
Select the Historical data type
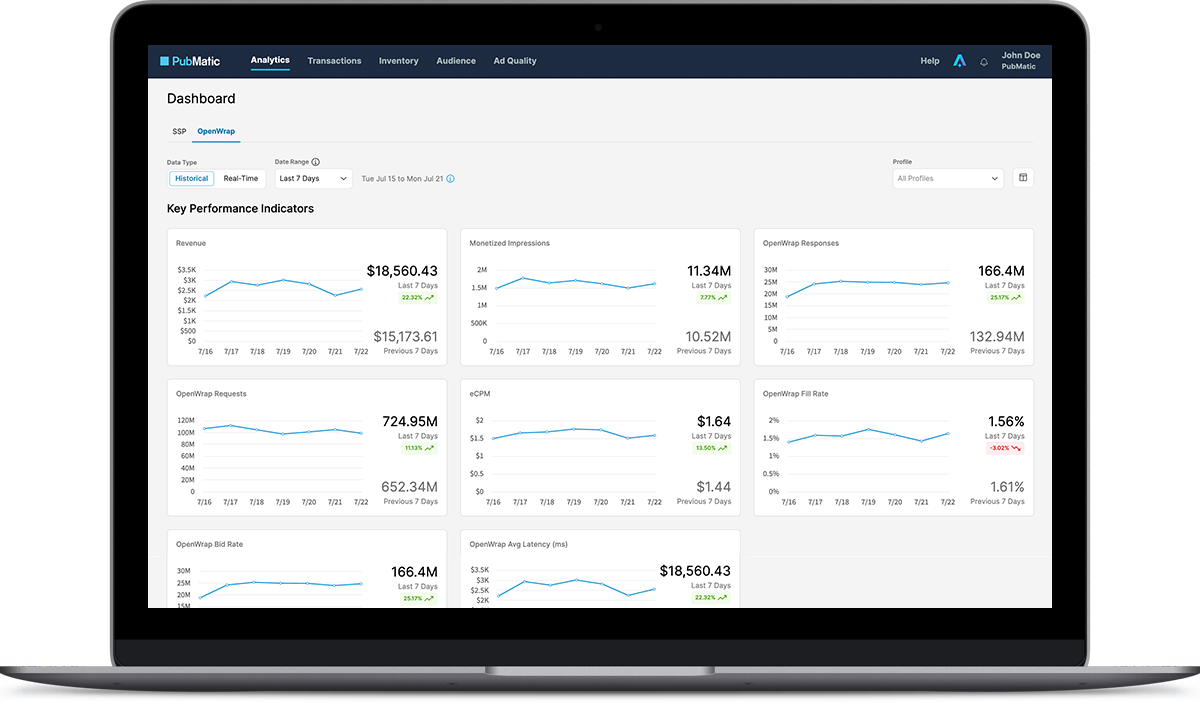191,179
